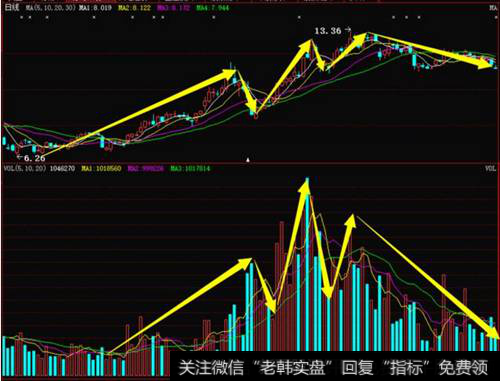500x381 pixels.
Task: Click the red hollow candle at the pullback low
Action: point(256,116)
